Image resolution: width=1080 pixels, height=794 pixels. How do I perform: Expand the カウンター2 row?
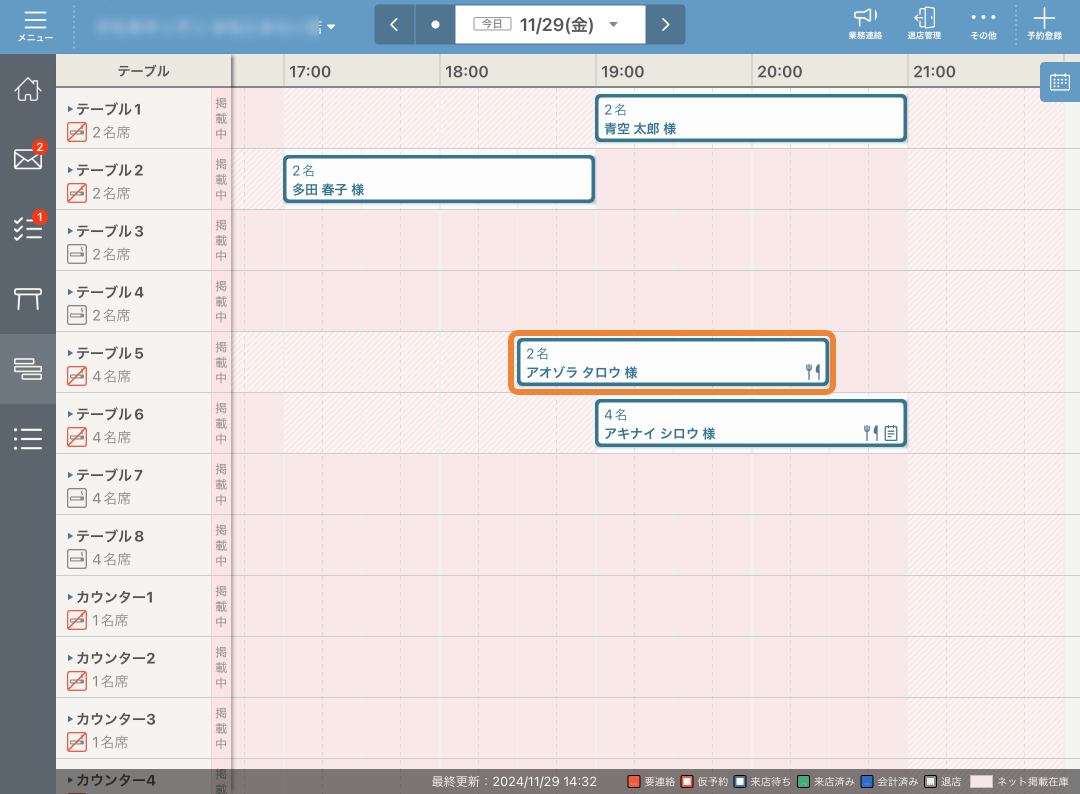pos(70,658)
